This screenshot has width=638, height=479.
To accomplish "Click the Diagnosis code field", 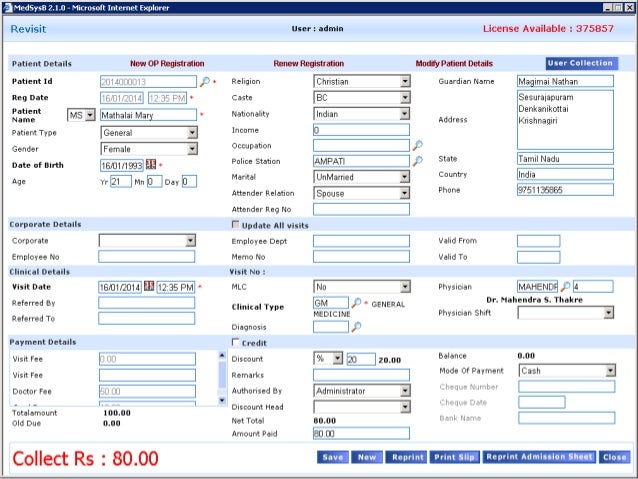I will 331,327.
